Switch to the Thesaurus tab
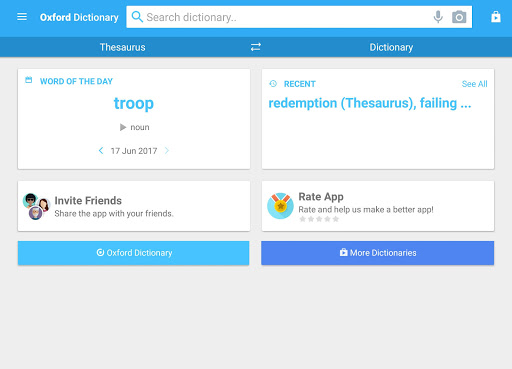The width and height of the screenshot is (512, 369). pos(122,47)
